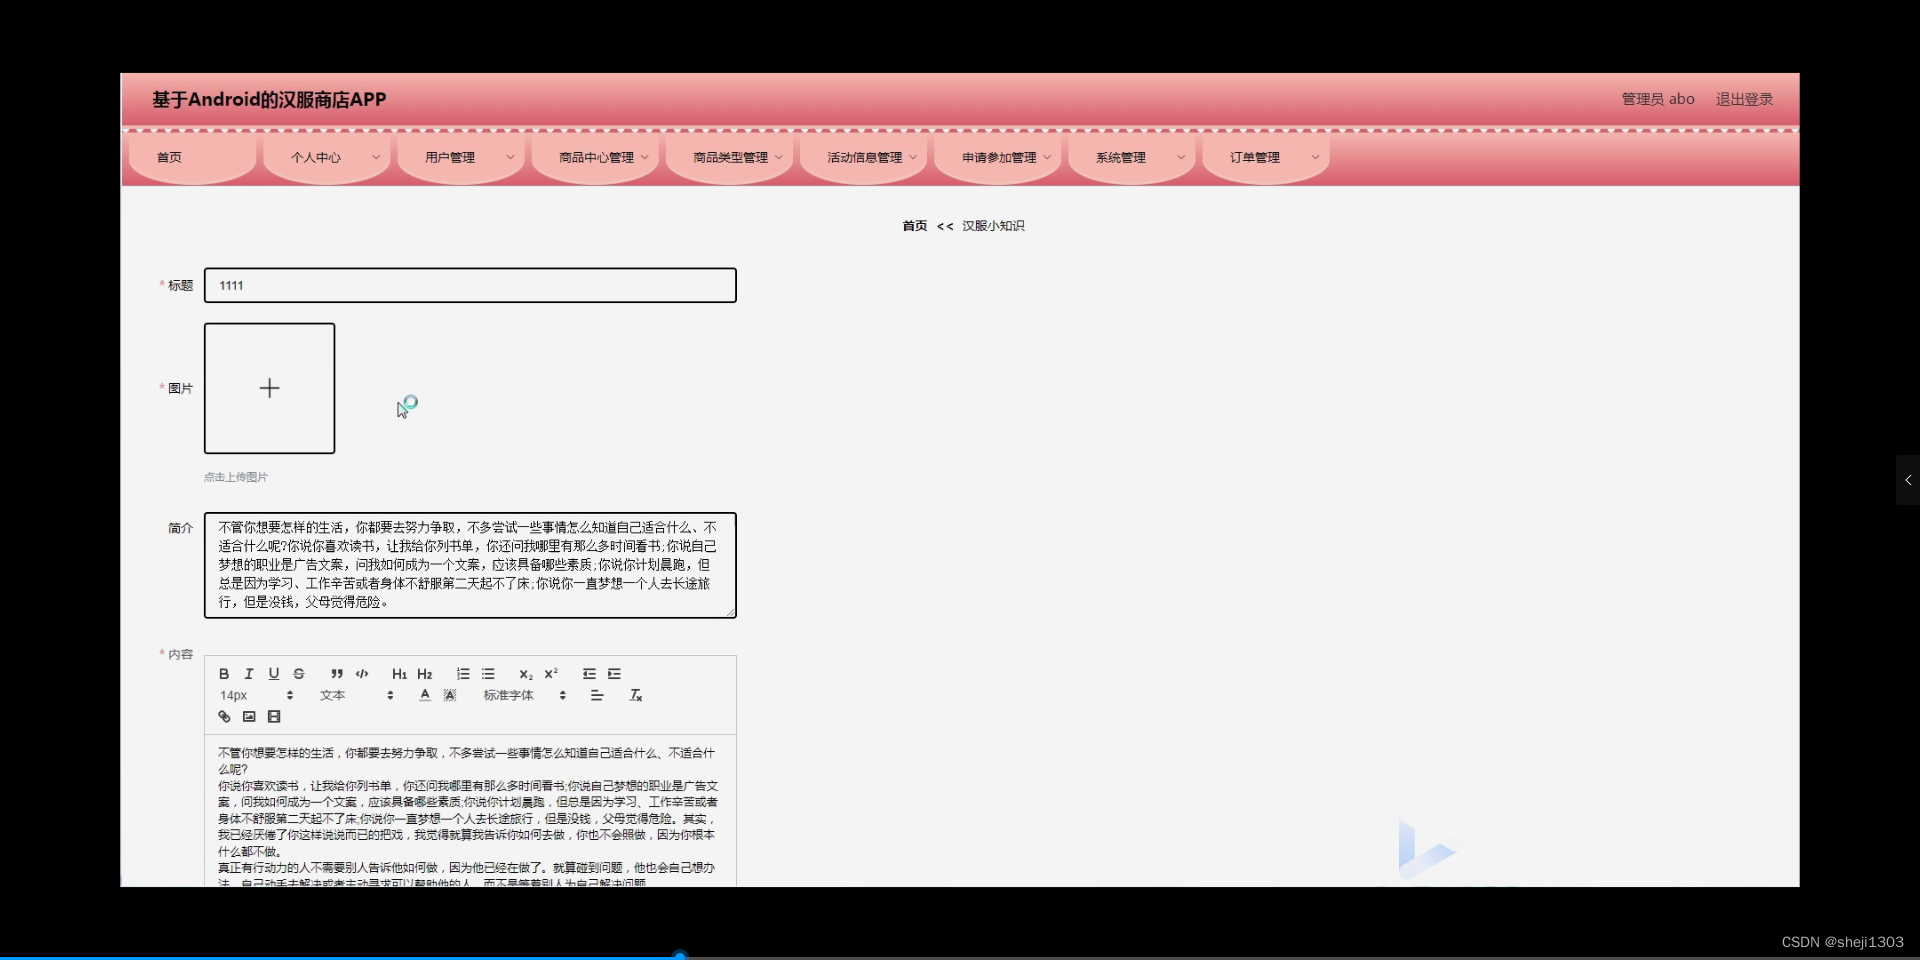Clear text formatting with the Tx icon
Screen dimensions: 1920x960
[x=636, y=695]
